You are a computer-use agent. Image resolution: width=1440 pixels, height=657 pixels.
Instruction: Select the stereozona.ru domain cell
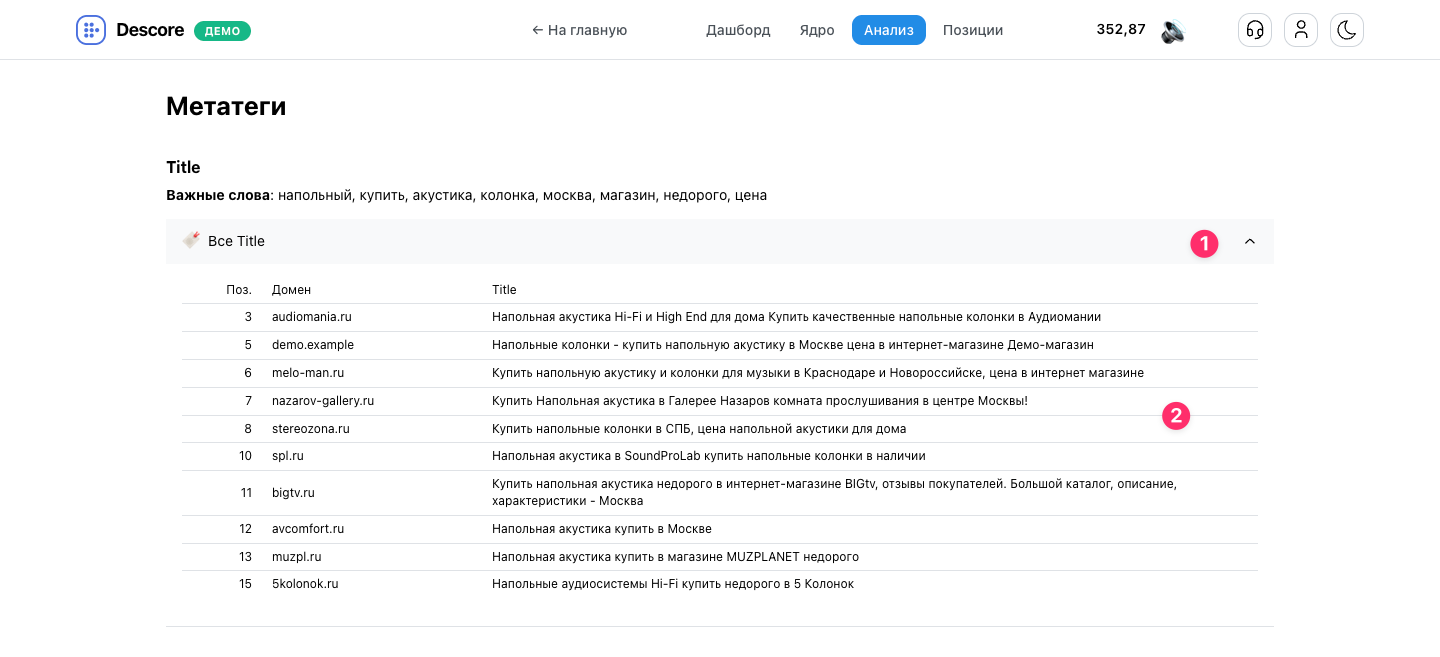[x=311, y=429]
